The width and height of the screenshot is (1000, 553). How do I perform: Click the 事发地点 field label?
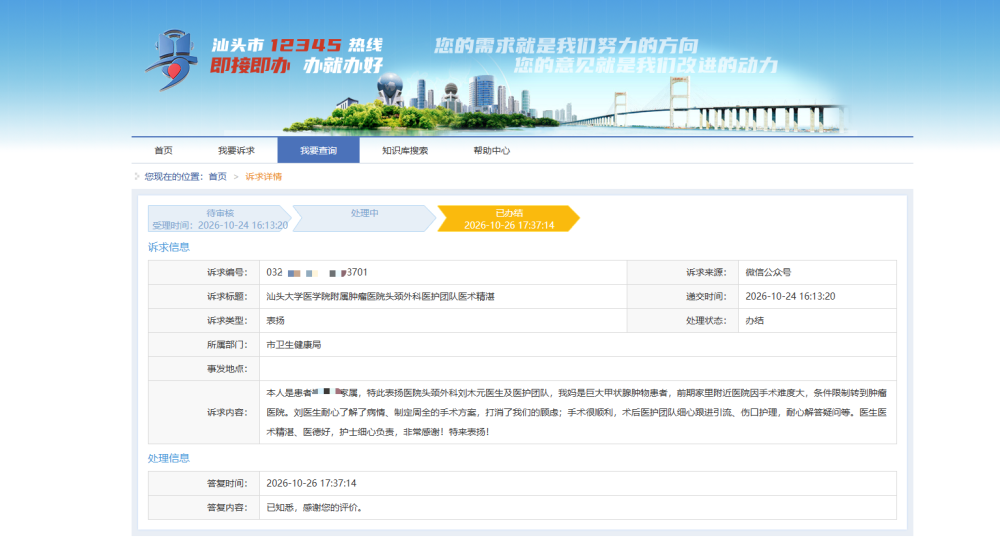(x=226, y=369)
